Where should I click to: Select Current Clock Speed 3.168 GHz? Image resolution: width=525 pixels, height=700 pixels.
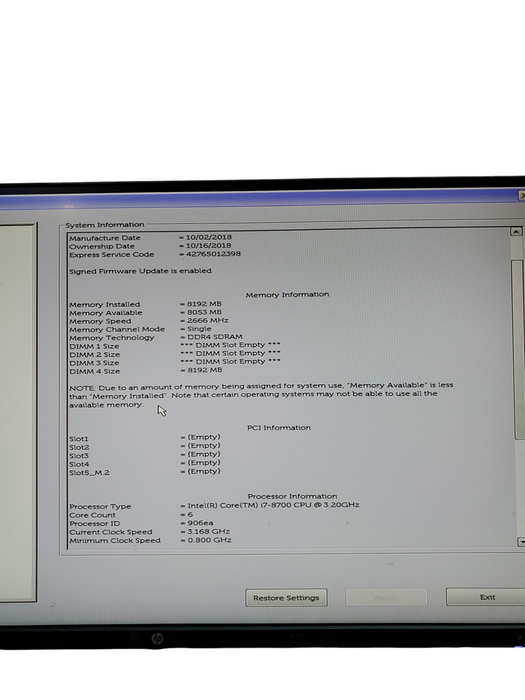208,531
